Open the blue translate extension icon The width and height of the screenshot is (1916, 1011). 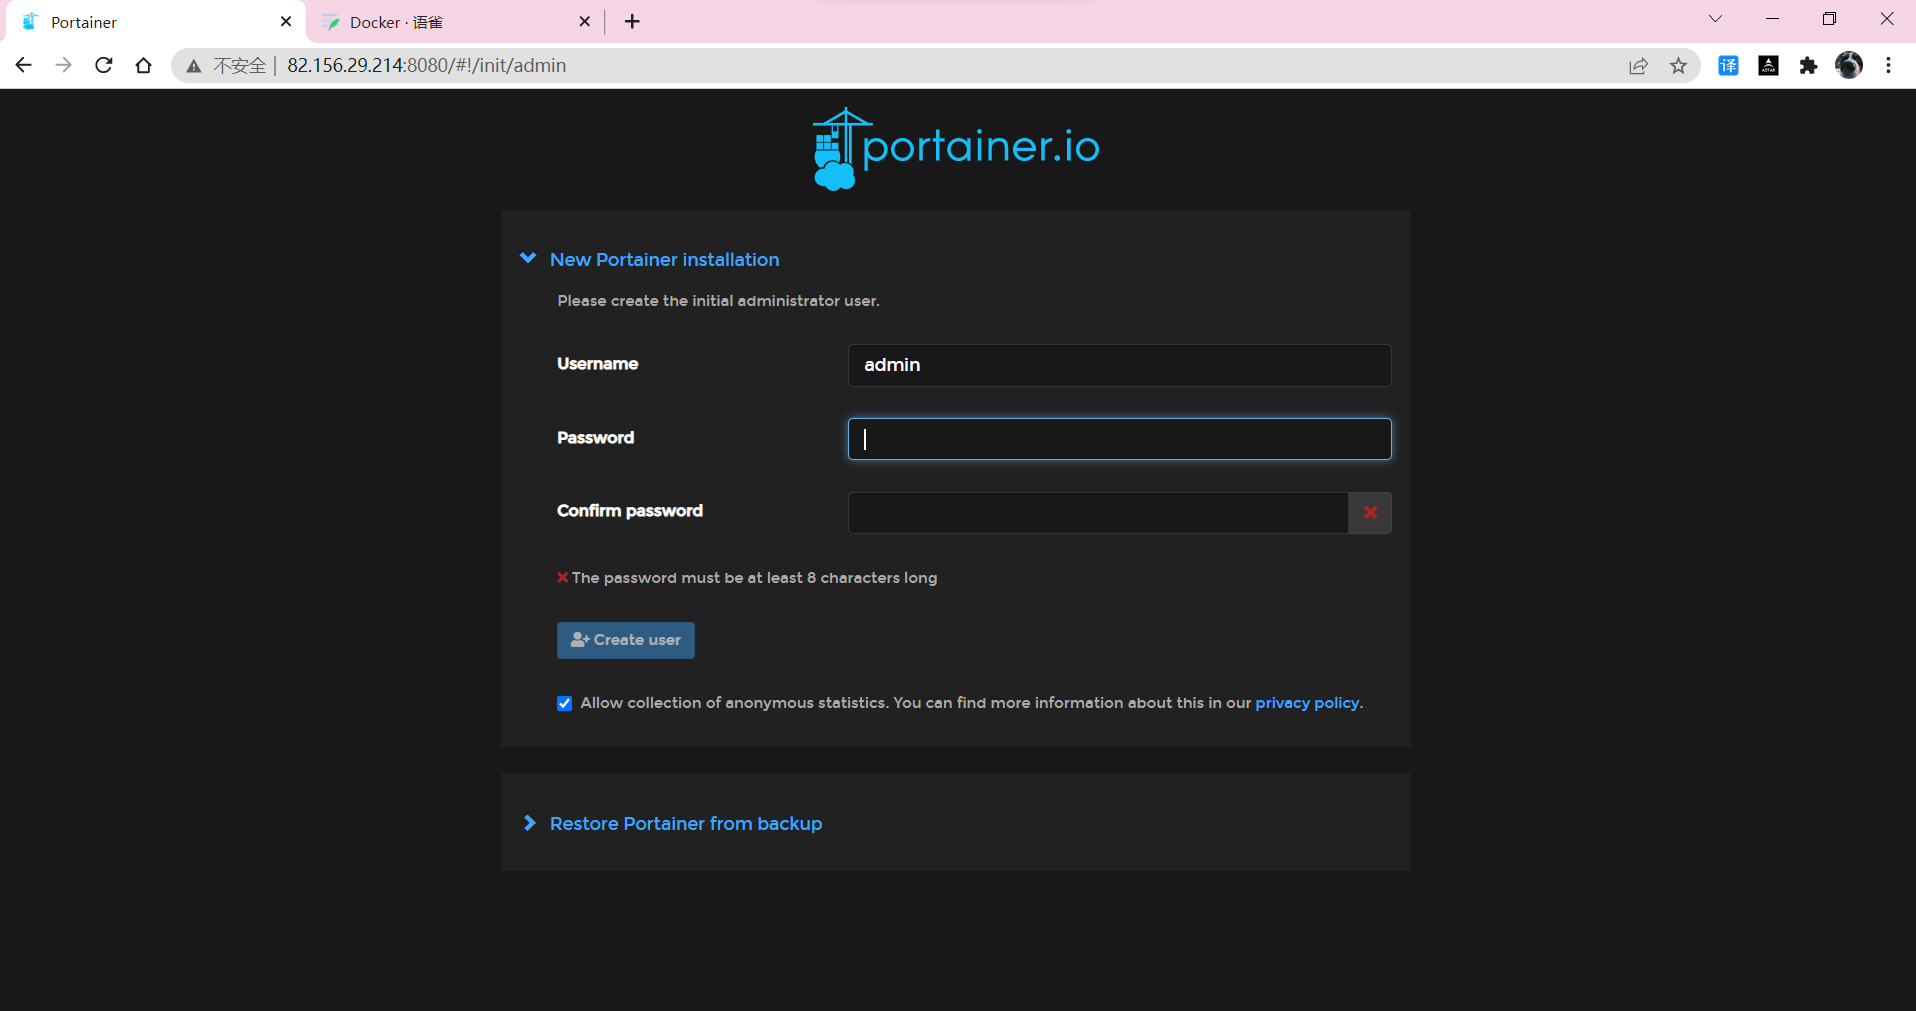1728,66
